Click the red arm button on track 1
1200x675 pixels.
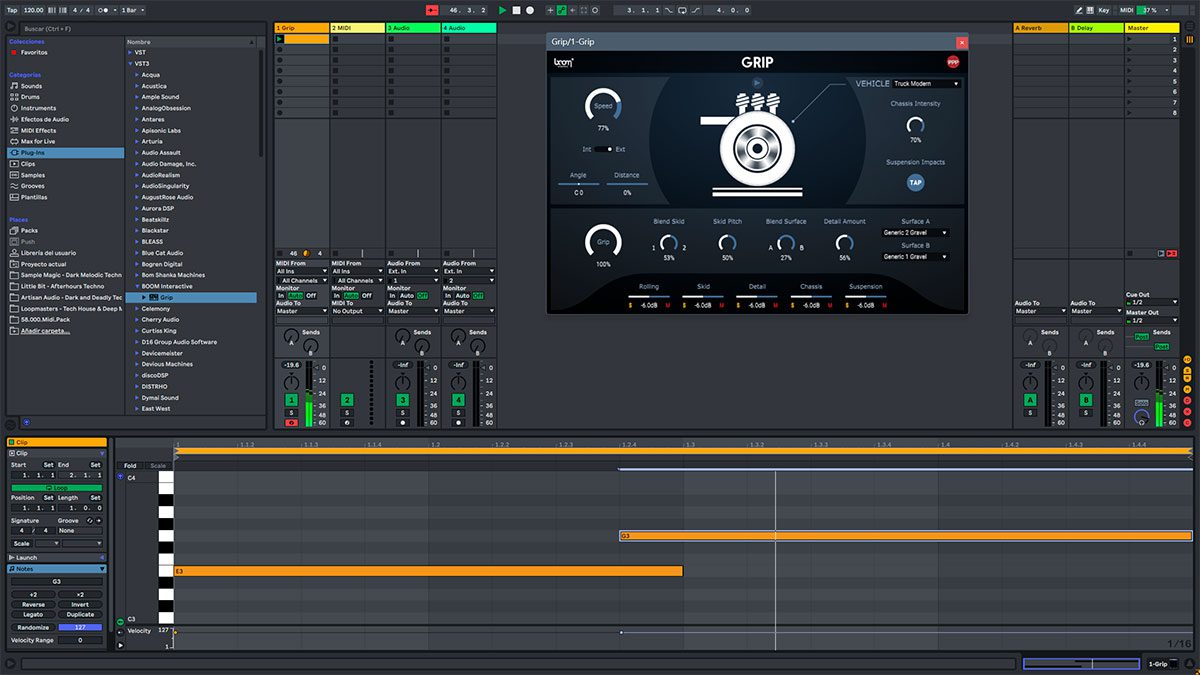pyautogui.click(x=291, y=422)
